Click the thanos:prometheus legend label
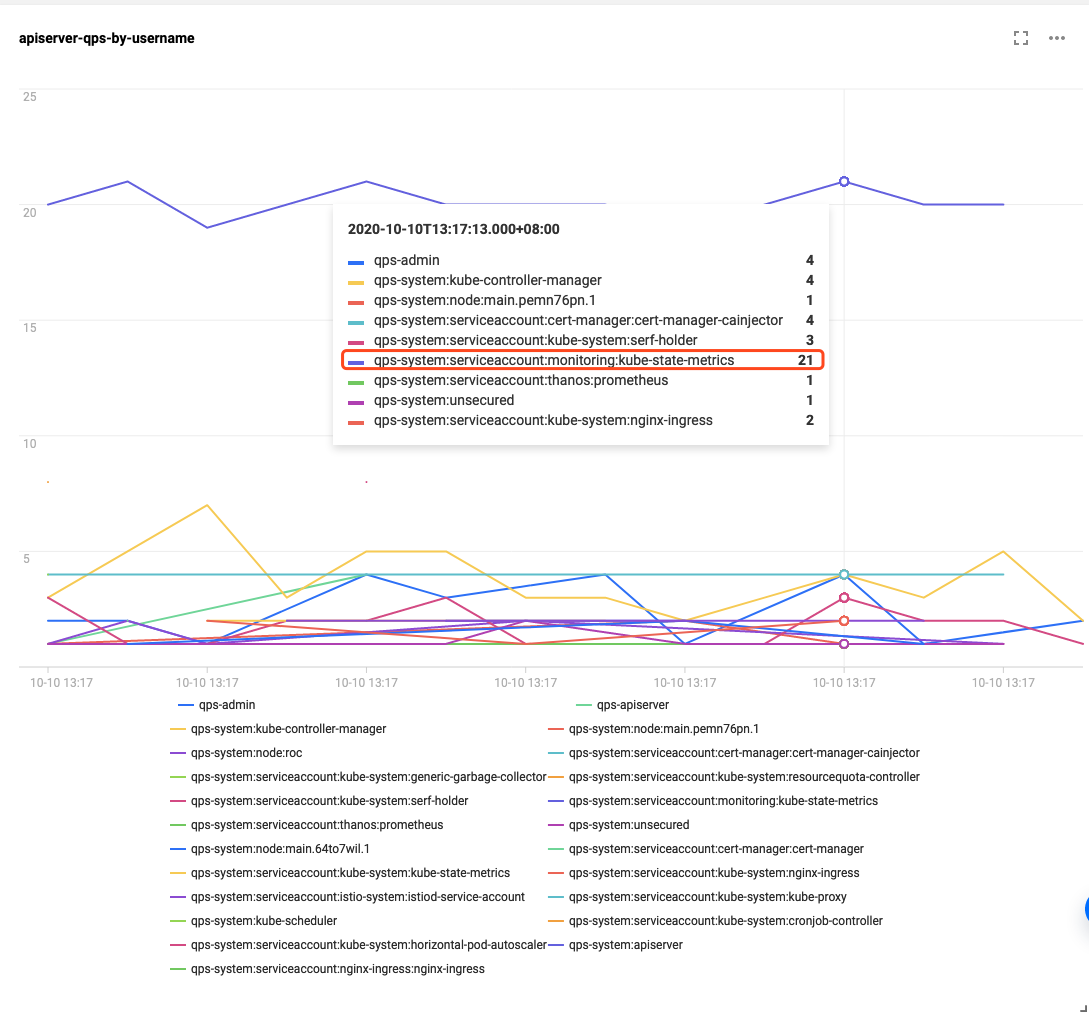This screenshot has height=1015, width=1089. (x=316, y=825)
